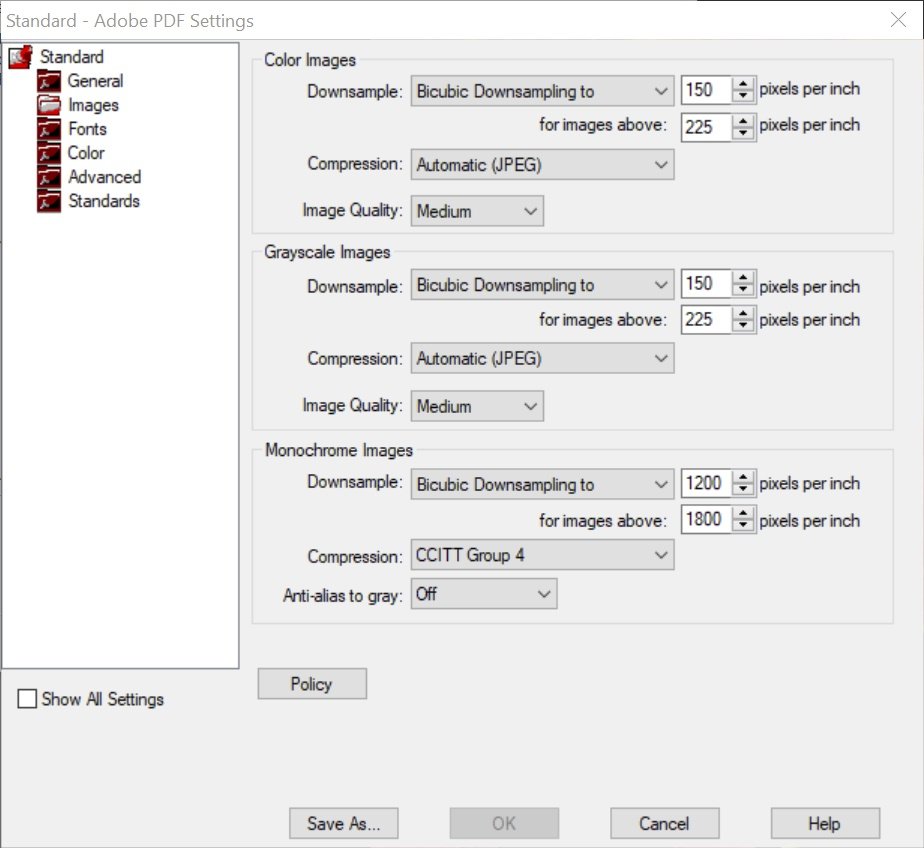The height and width of the screenshot is (848, 924).
Task: Increase Grayscale 150 ppi with up arrow
Action: coord(744,277)
